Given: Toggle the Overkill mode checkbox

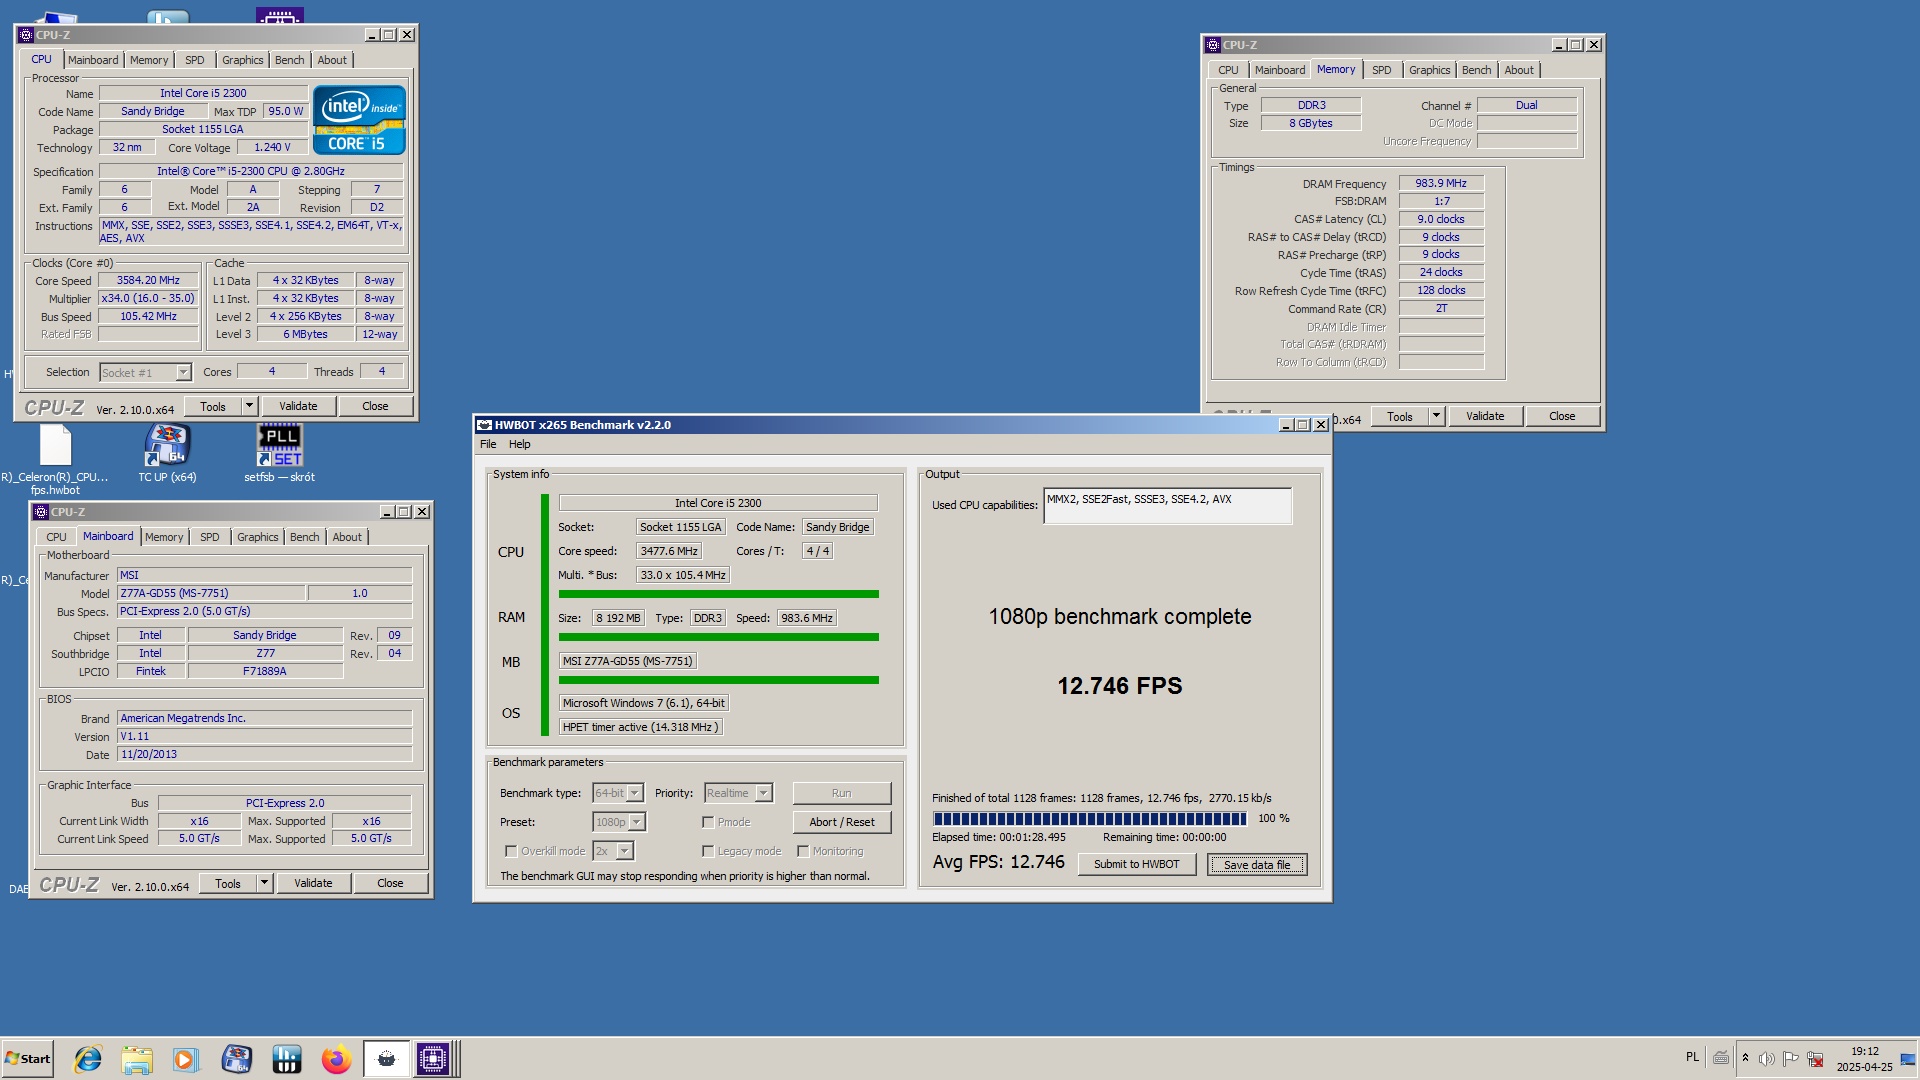Looking at the screenshot, I should pos(511,851).
